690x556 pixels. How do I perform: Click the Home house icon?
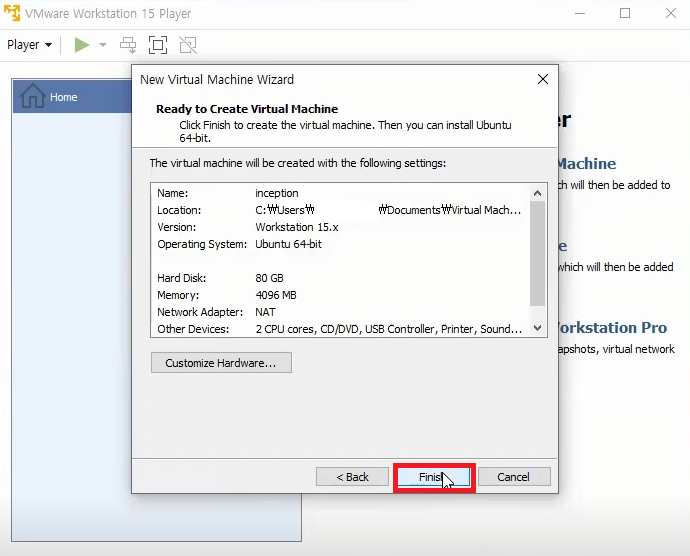pos(33,96)
